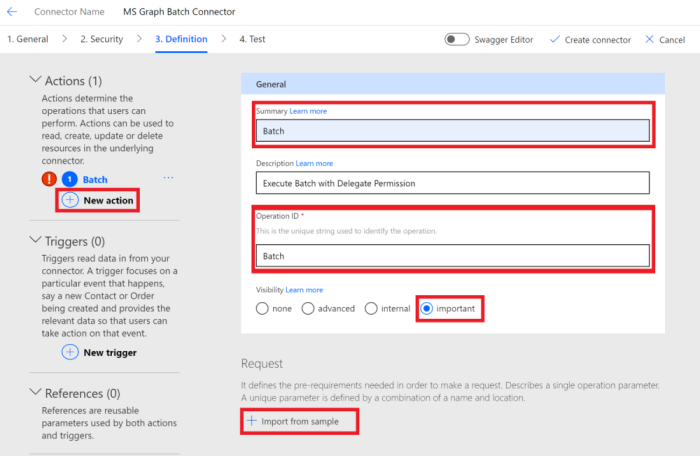Click the Cancel X icon
The width and height of the screenshot is (700, 456).
pyautogui.click(x=650, y=39)
